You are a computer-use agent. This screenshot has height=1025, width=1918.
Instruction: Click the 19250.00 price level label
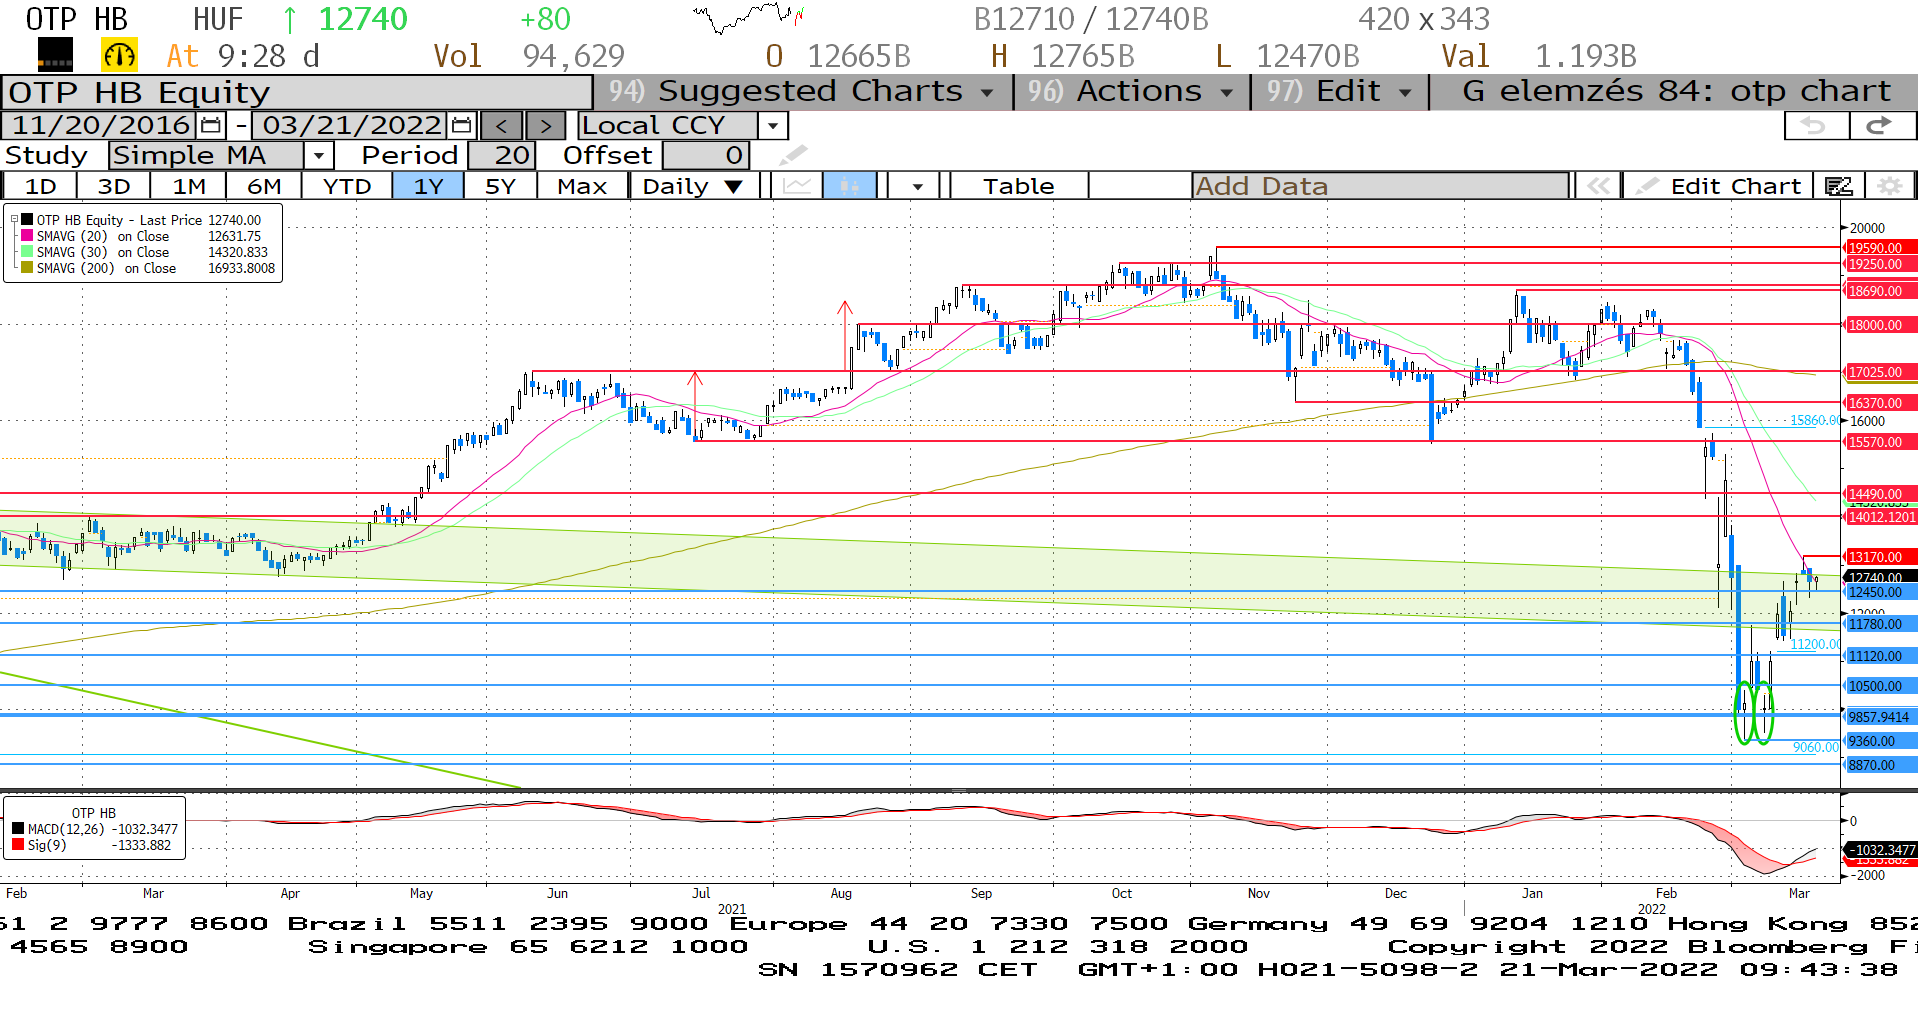coord(1879,264)
